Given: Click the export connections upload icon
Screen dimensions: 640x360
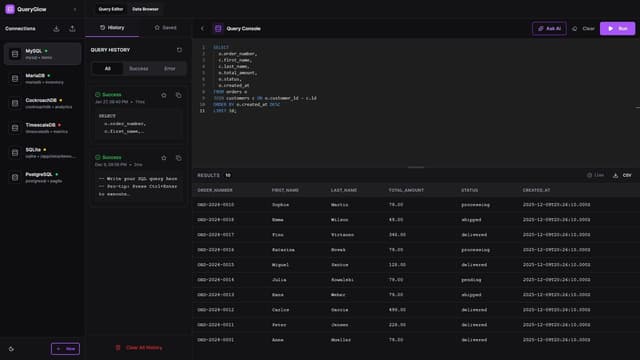Looking at the screenshot, I should (72, 29).
